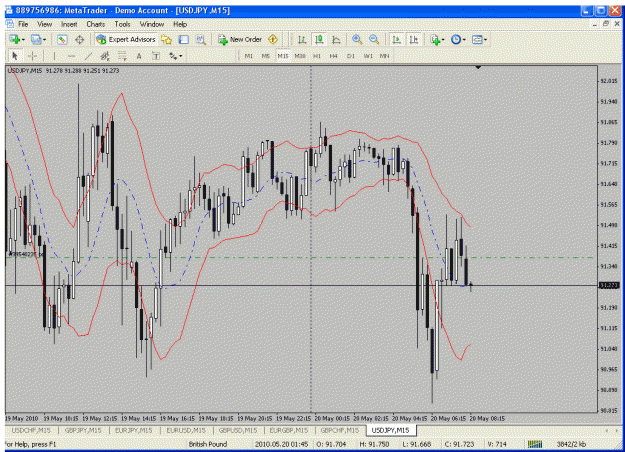Switch to H4 timeframe
Viewport: 625px width, 452px height.
(x=334, y=56)
